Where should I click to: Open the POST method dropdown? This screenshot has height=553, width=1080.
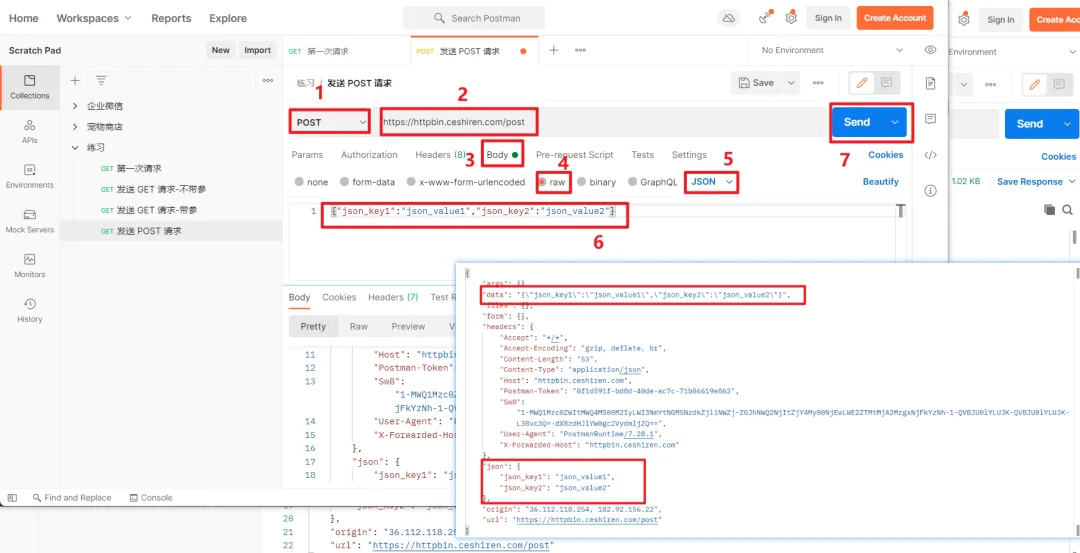(x=331, y=122)
